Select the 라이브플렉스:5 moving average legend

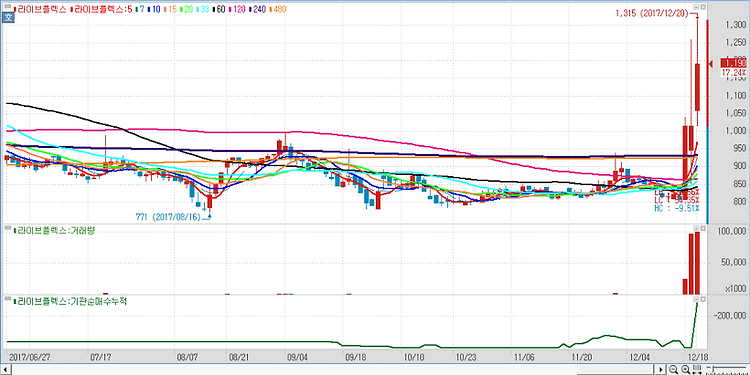tap(101, 9)
